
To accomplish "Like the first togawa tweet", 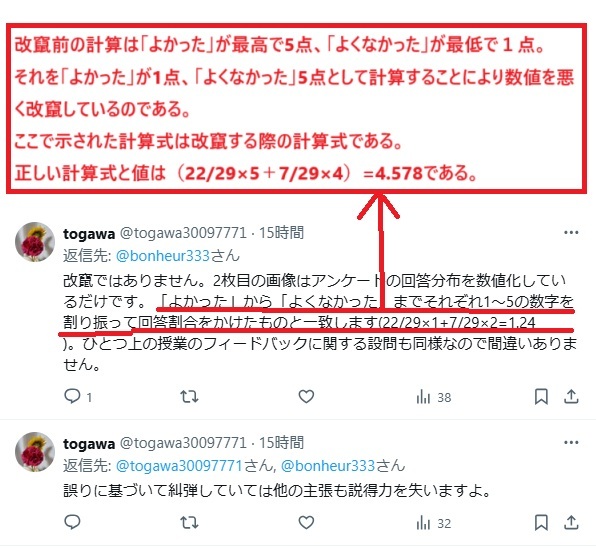I will 306,397.
